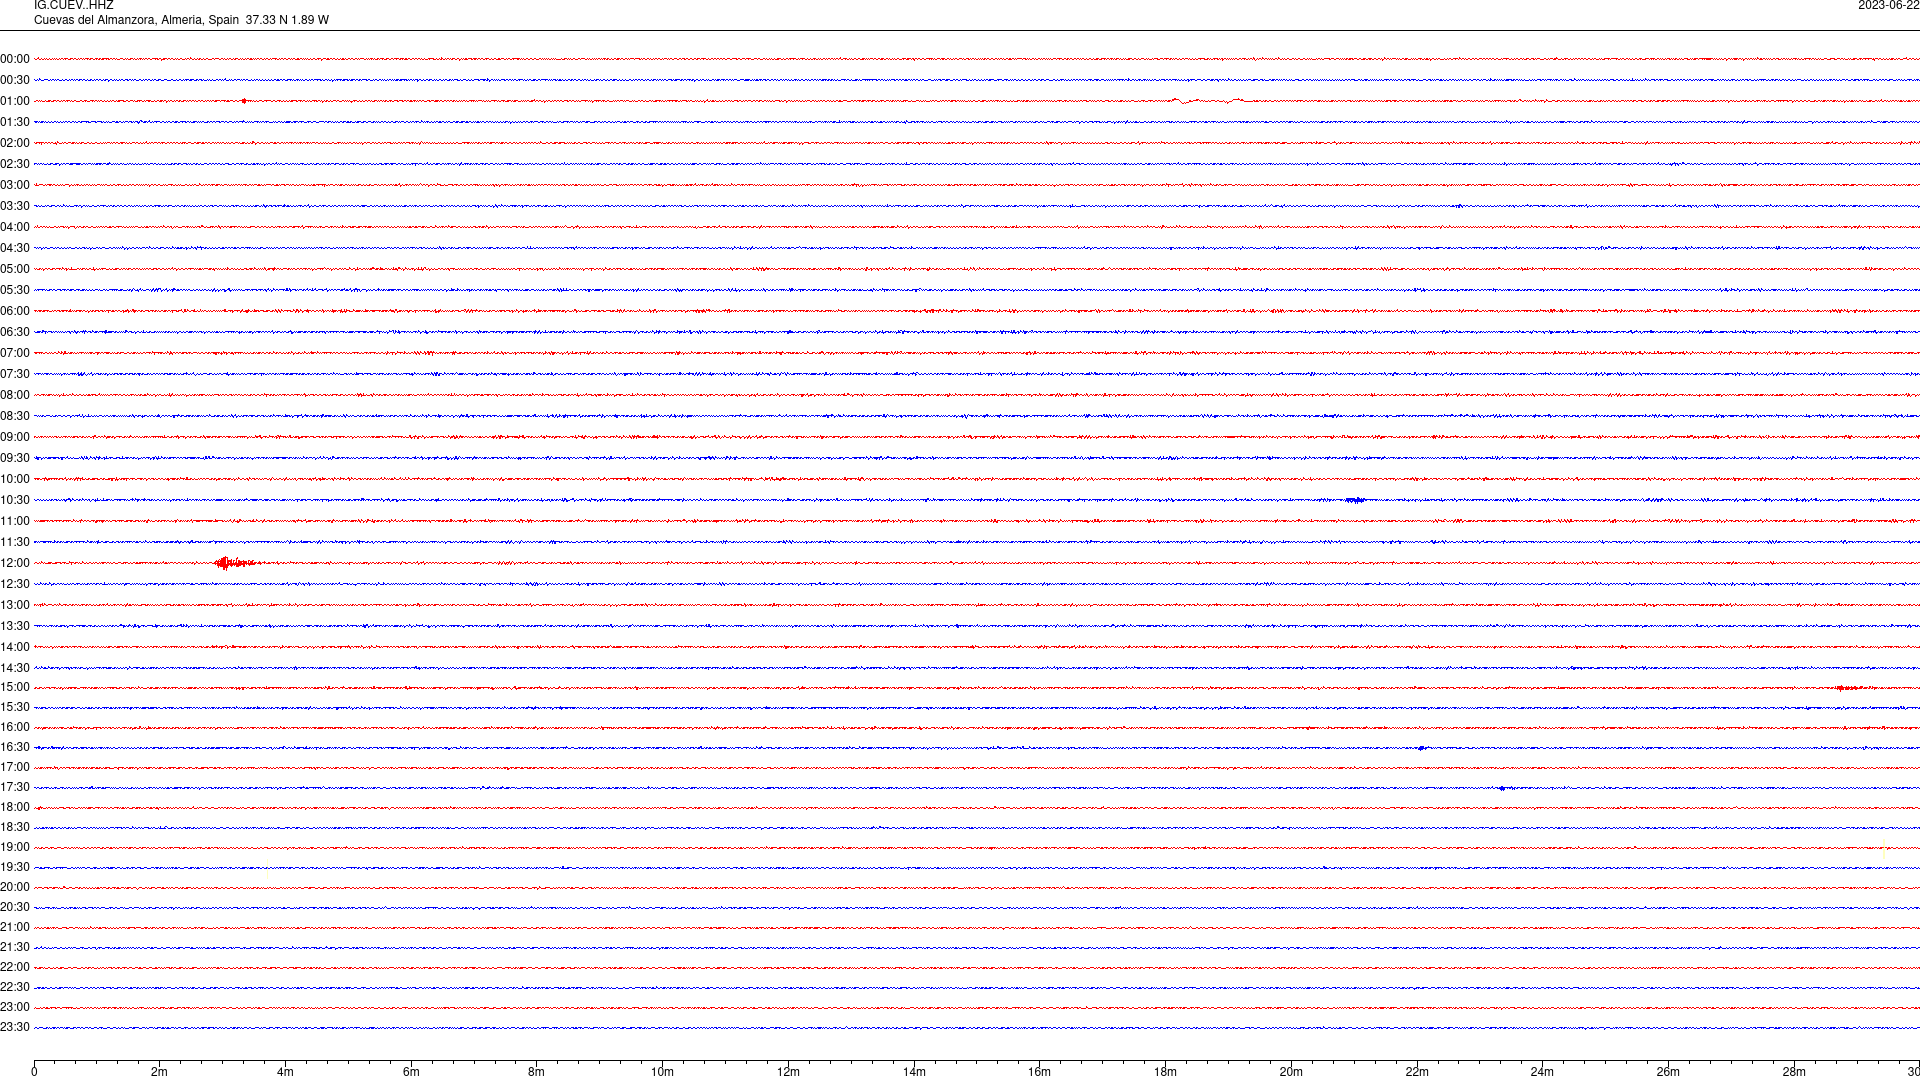The height and width of the screenshot is (1080, 1920).
Task: Click the 12:00 time row label
Action: 15,563
